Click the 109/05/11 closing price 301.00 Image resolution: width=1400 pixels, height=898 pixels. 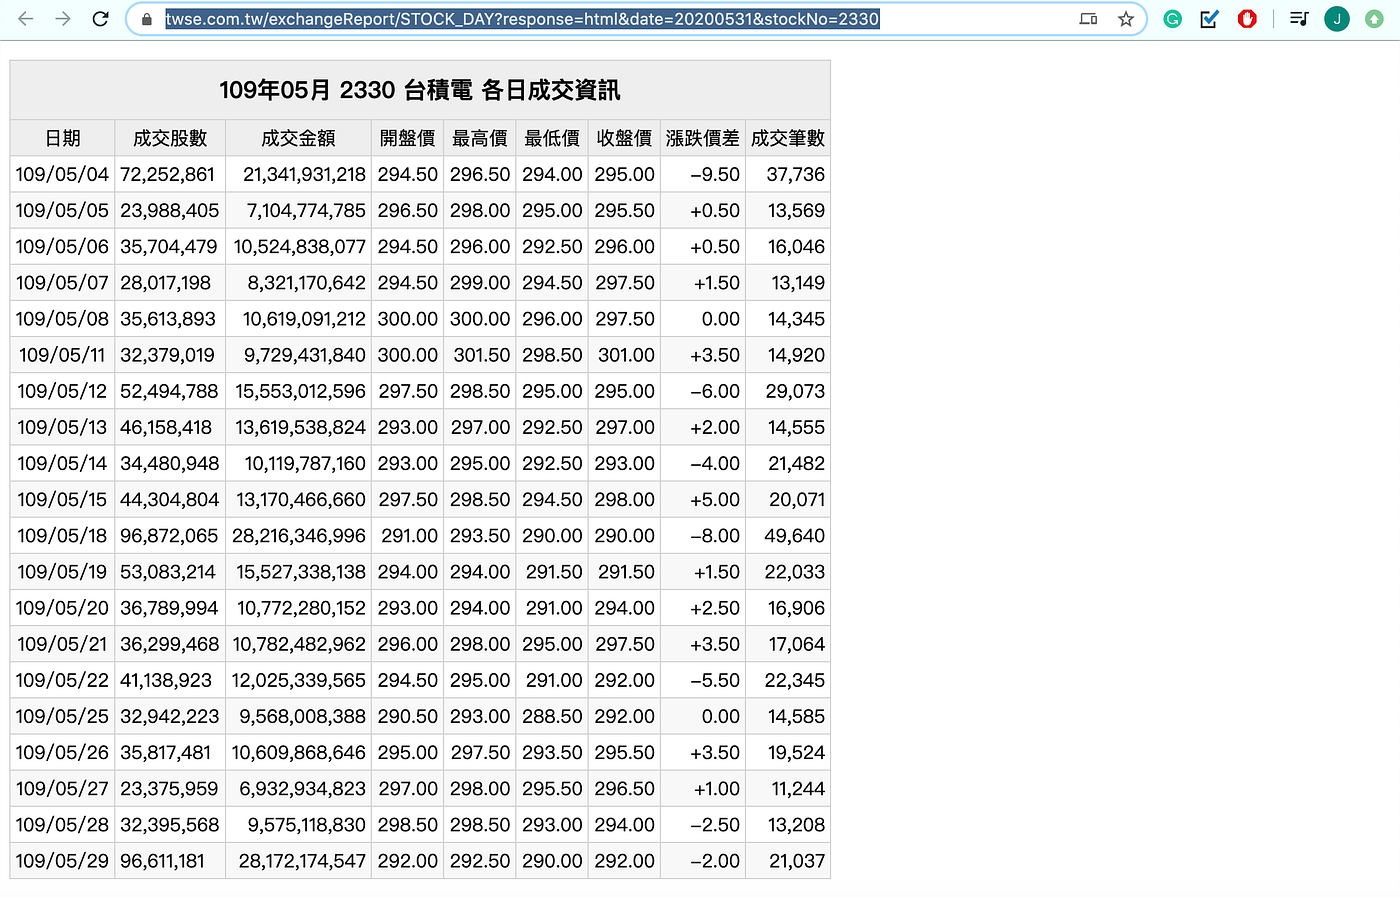pos(626,355)
